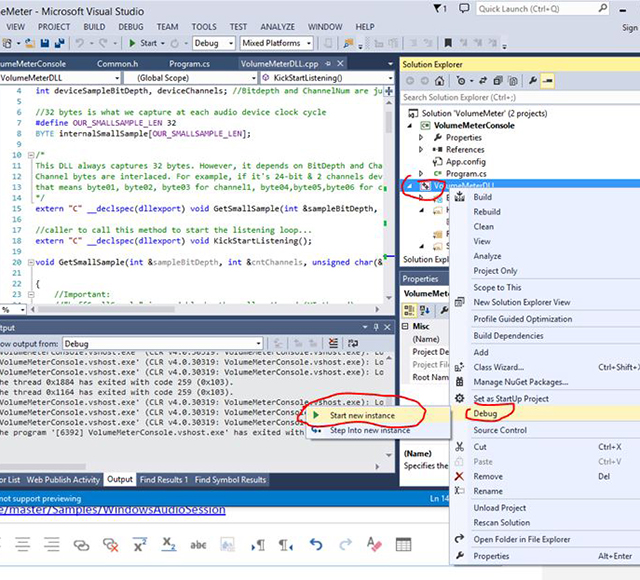Click Clear All icon in Output panel
The height and width of the screenshot is (580, 640).
pos(333,343)
